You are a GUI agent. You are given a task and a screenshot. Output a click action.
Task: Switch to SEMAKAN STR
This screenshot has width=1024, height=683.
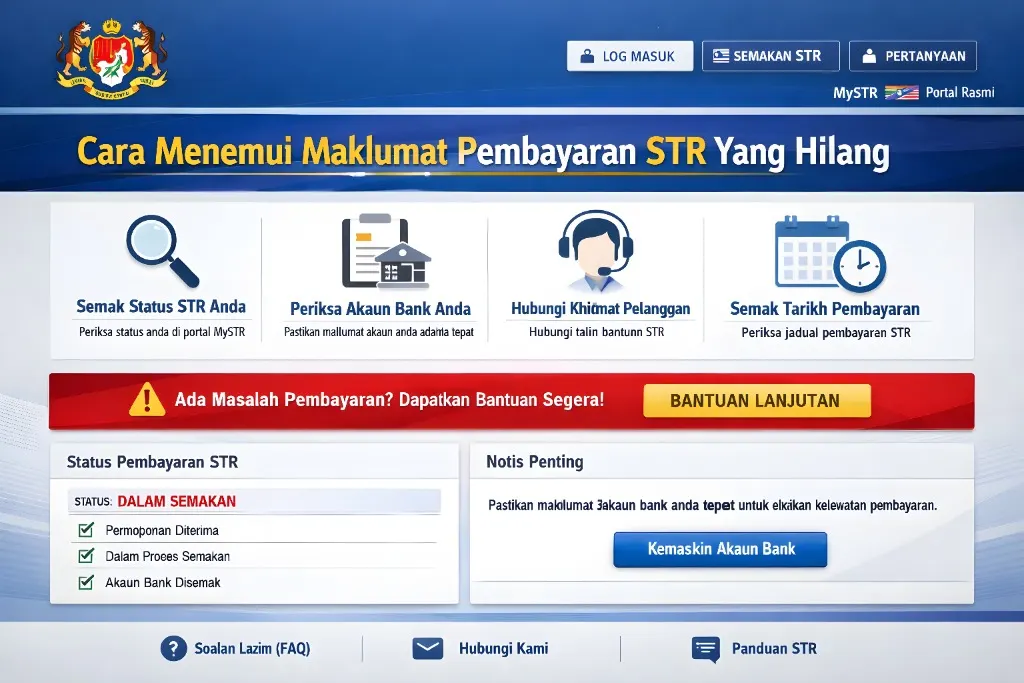(770, 55)
